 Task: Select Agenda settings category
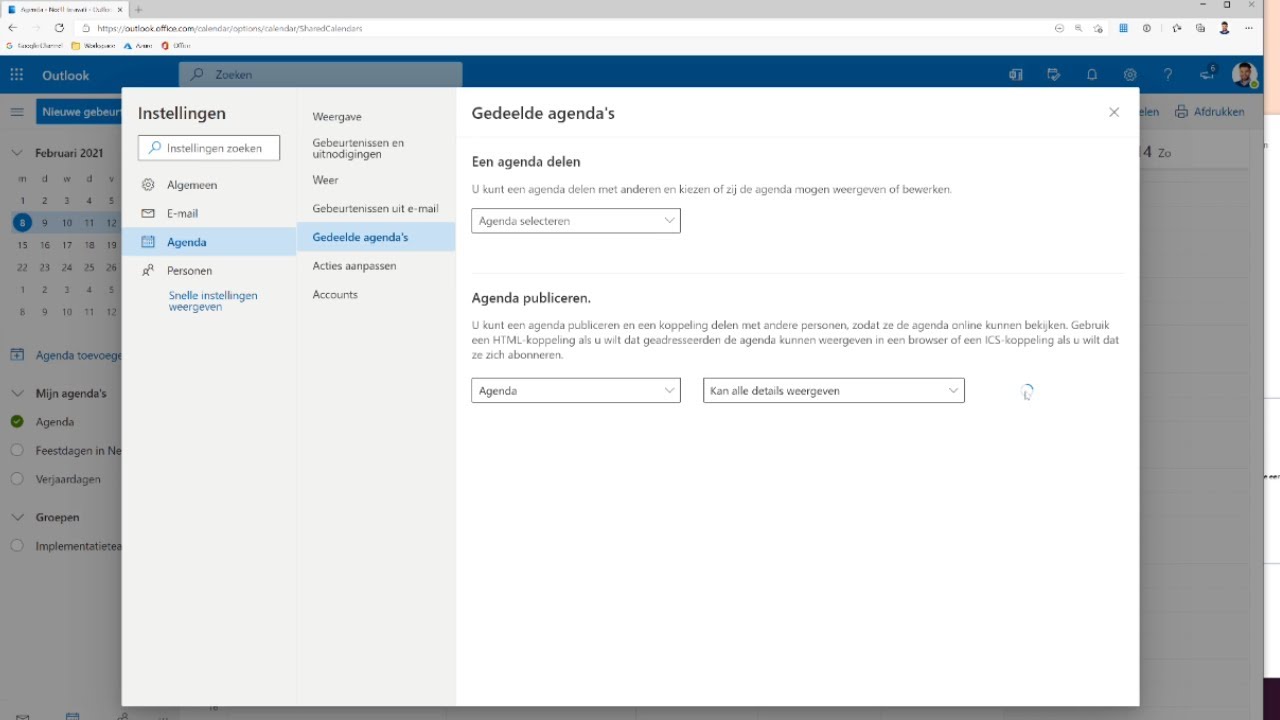click(x=209, y=242)
